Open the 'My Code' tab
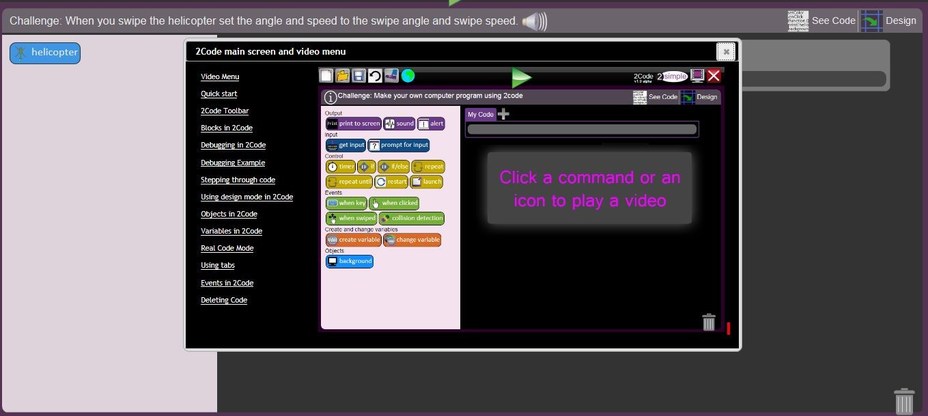Screen dimensions: 928x416 (480, 114)
